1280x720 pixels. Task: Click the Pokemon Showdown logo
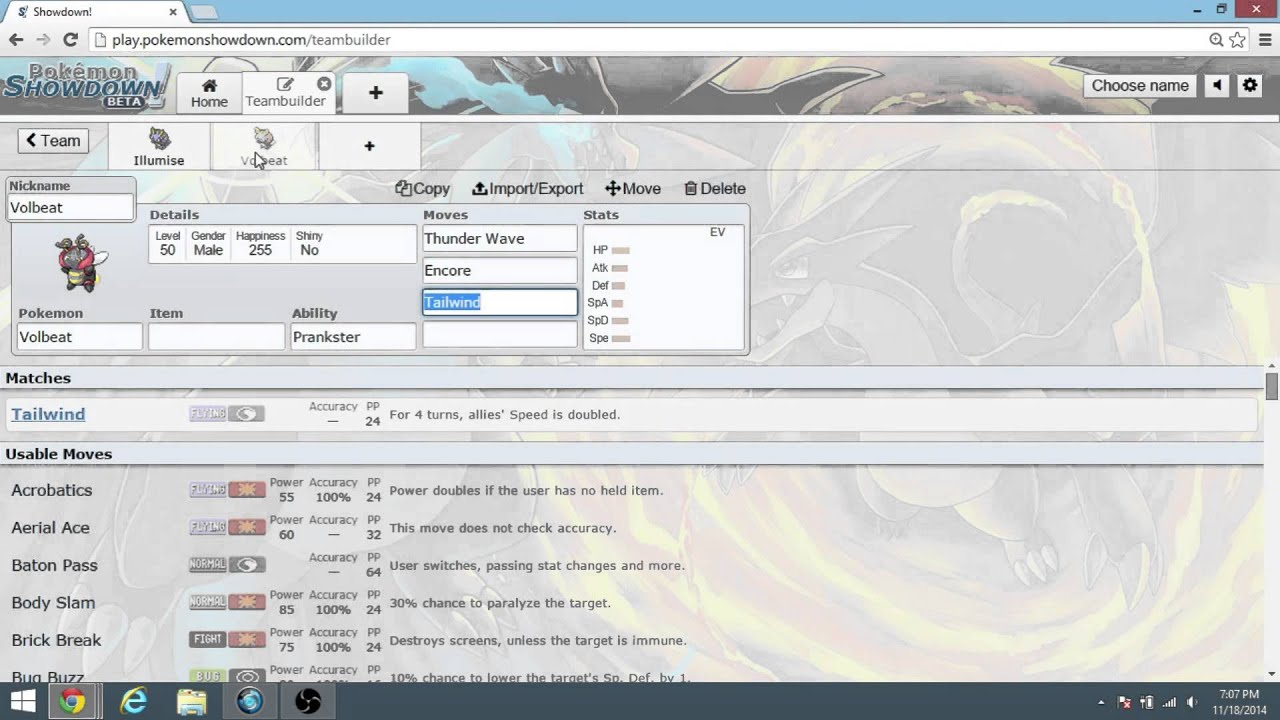point(85,86)
